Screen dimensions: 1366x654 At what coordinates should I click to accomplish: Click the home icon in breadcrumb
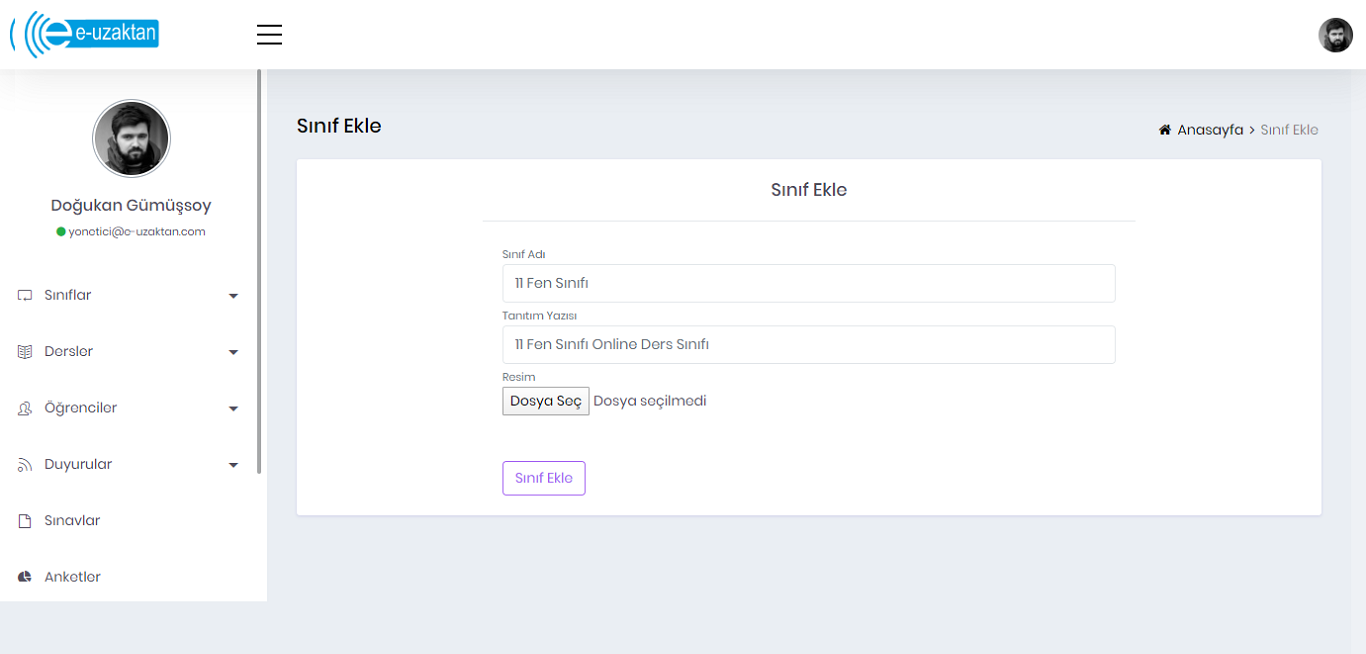1164,130
